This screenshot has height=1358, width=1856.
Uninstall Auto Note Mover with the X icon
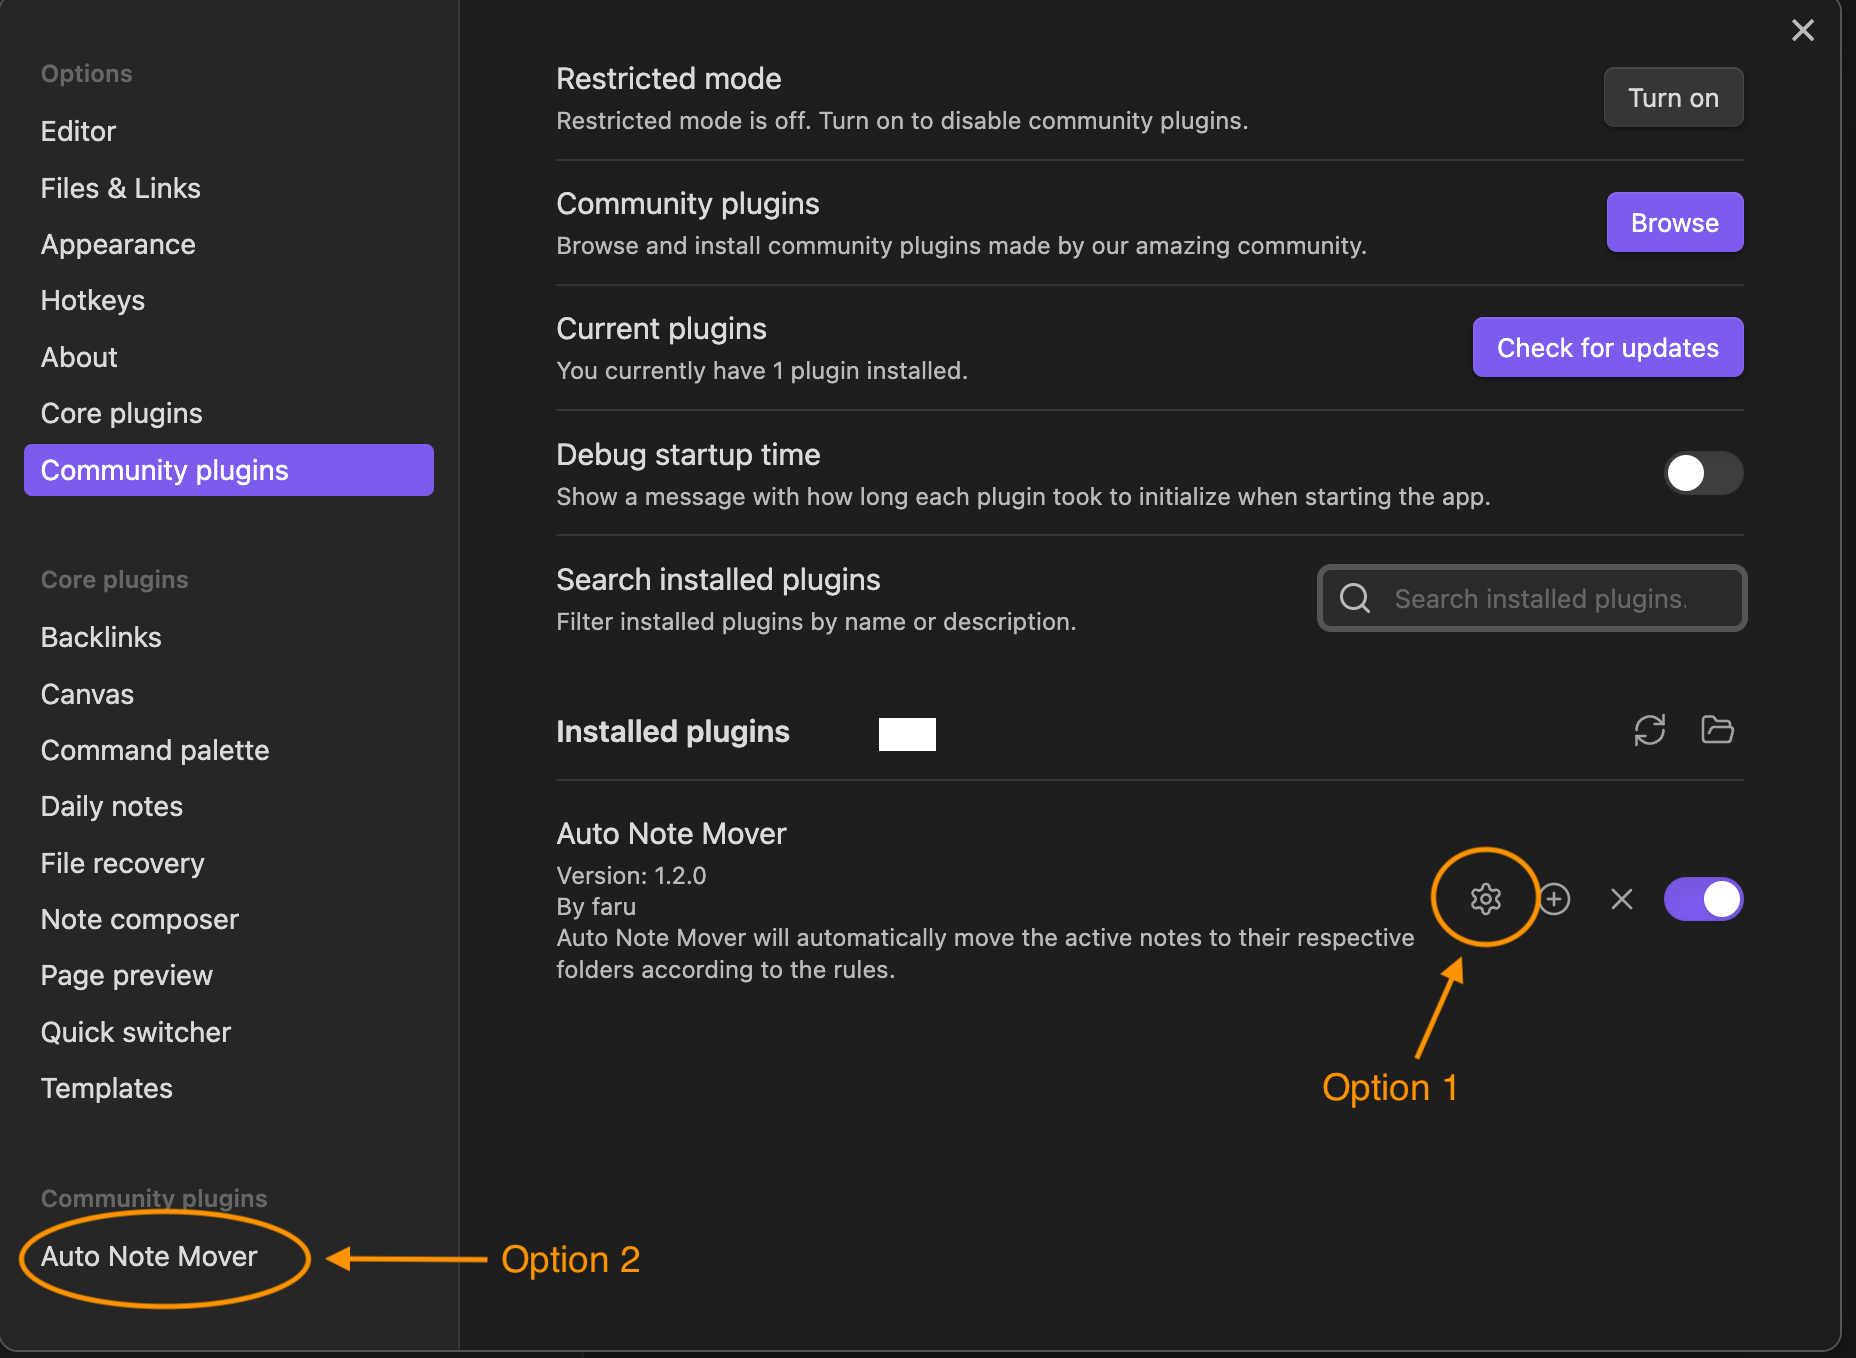pos(1622,899)
